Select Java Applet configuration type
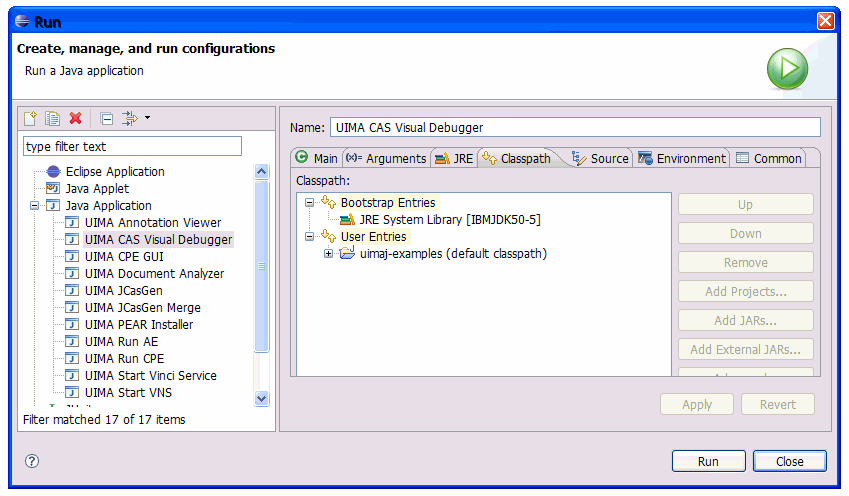Image resolution: width=849 pixels, height=496 pixels. point(97,189)
